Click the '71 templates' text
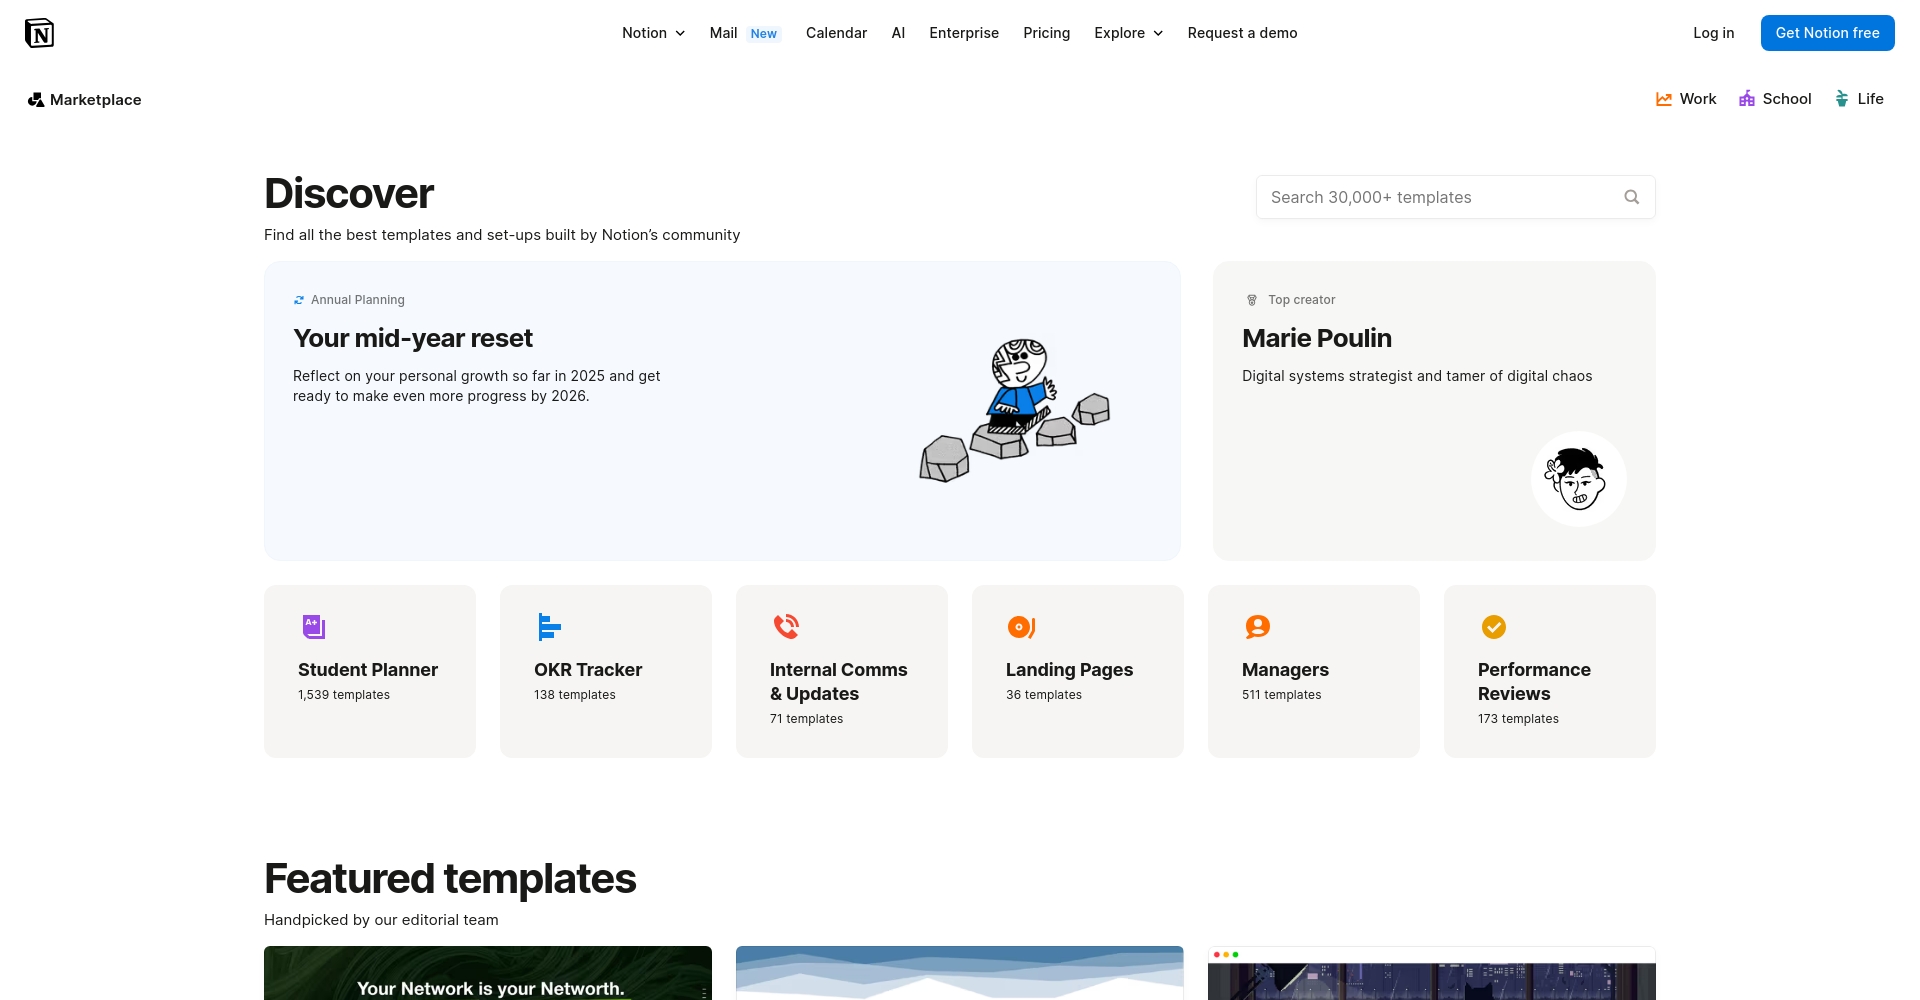The image size is (1920, 1000). (806, 719)
